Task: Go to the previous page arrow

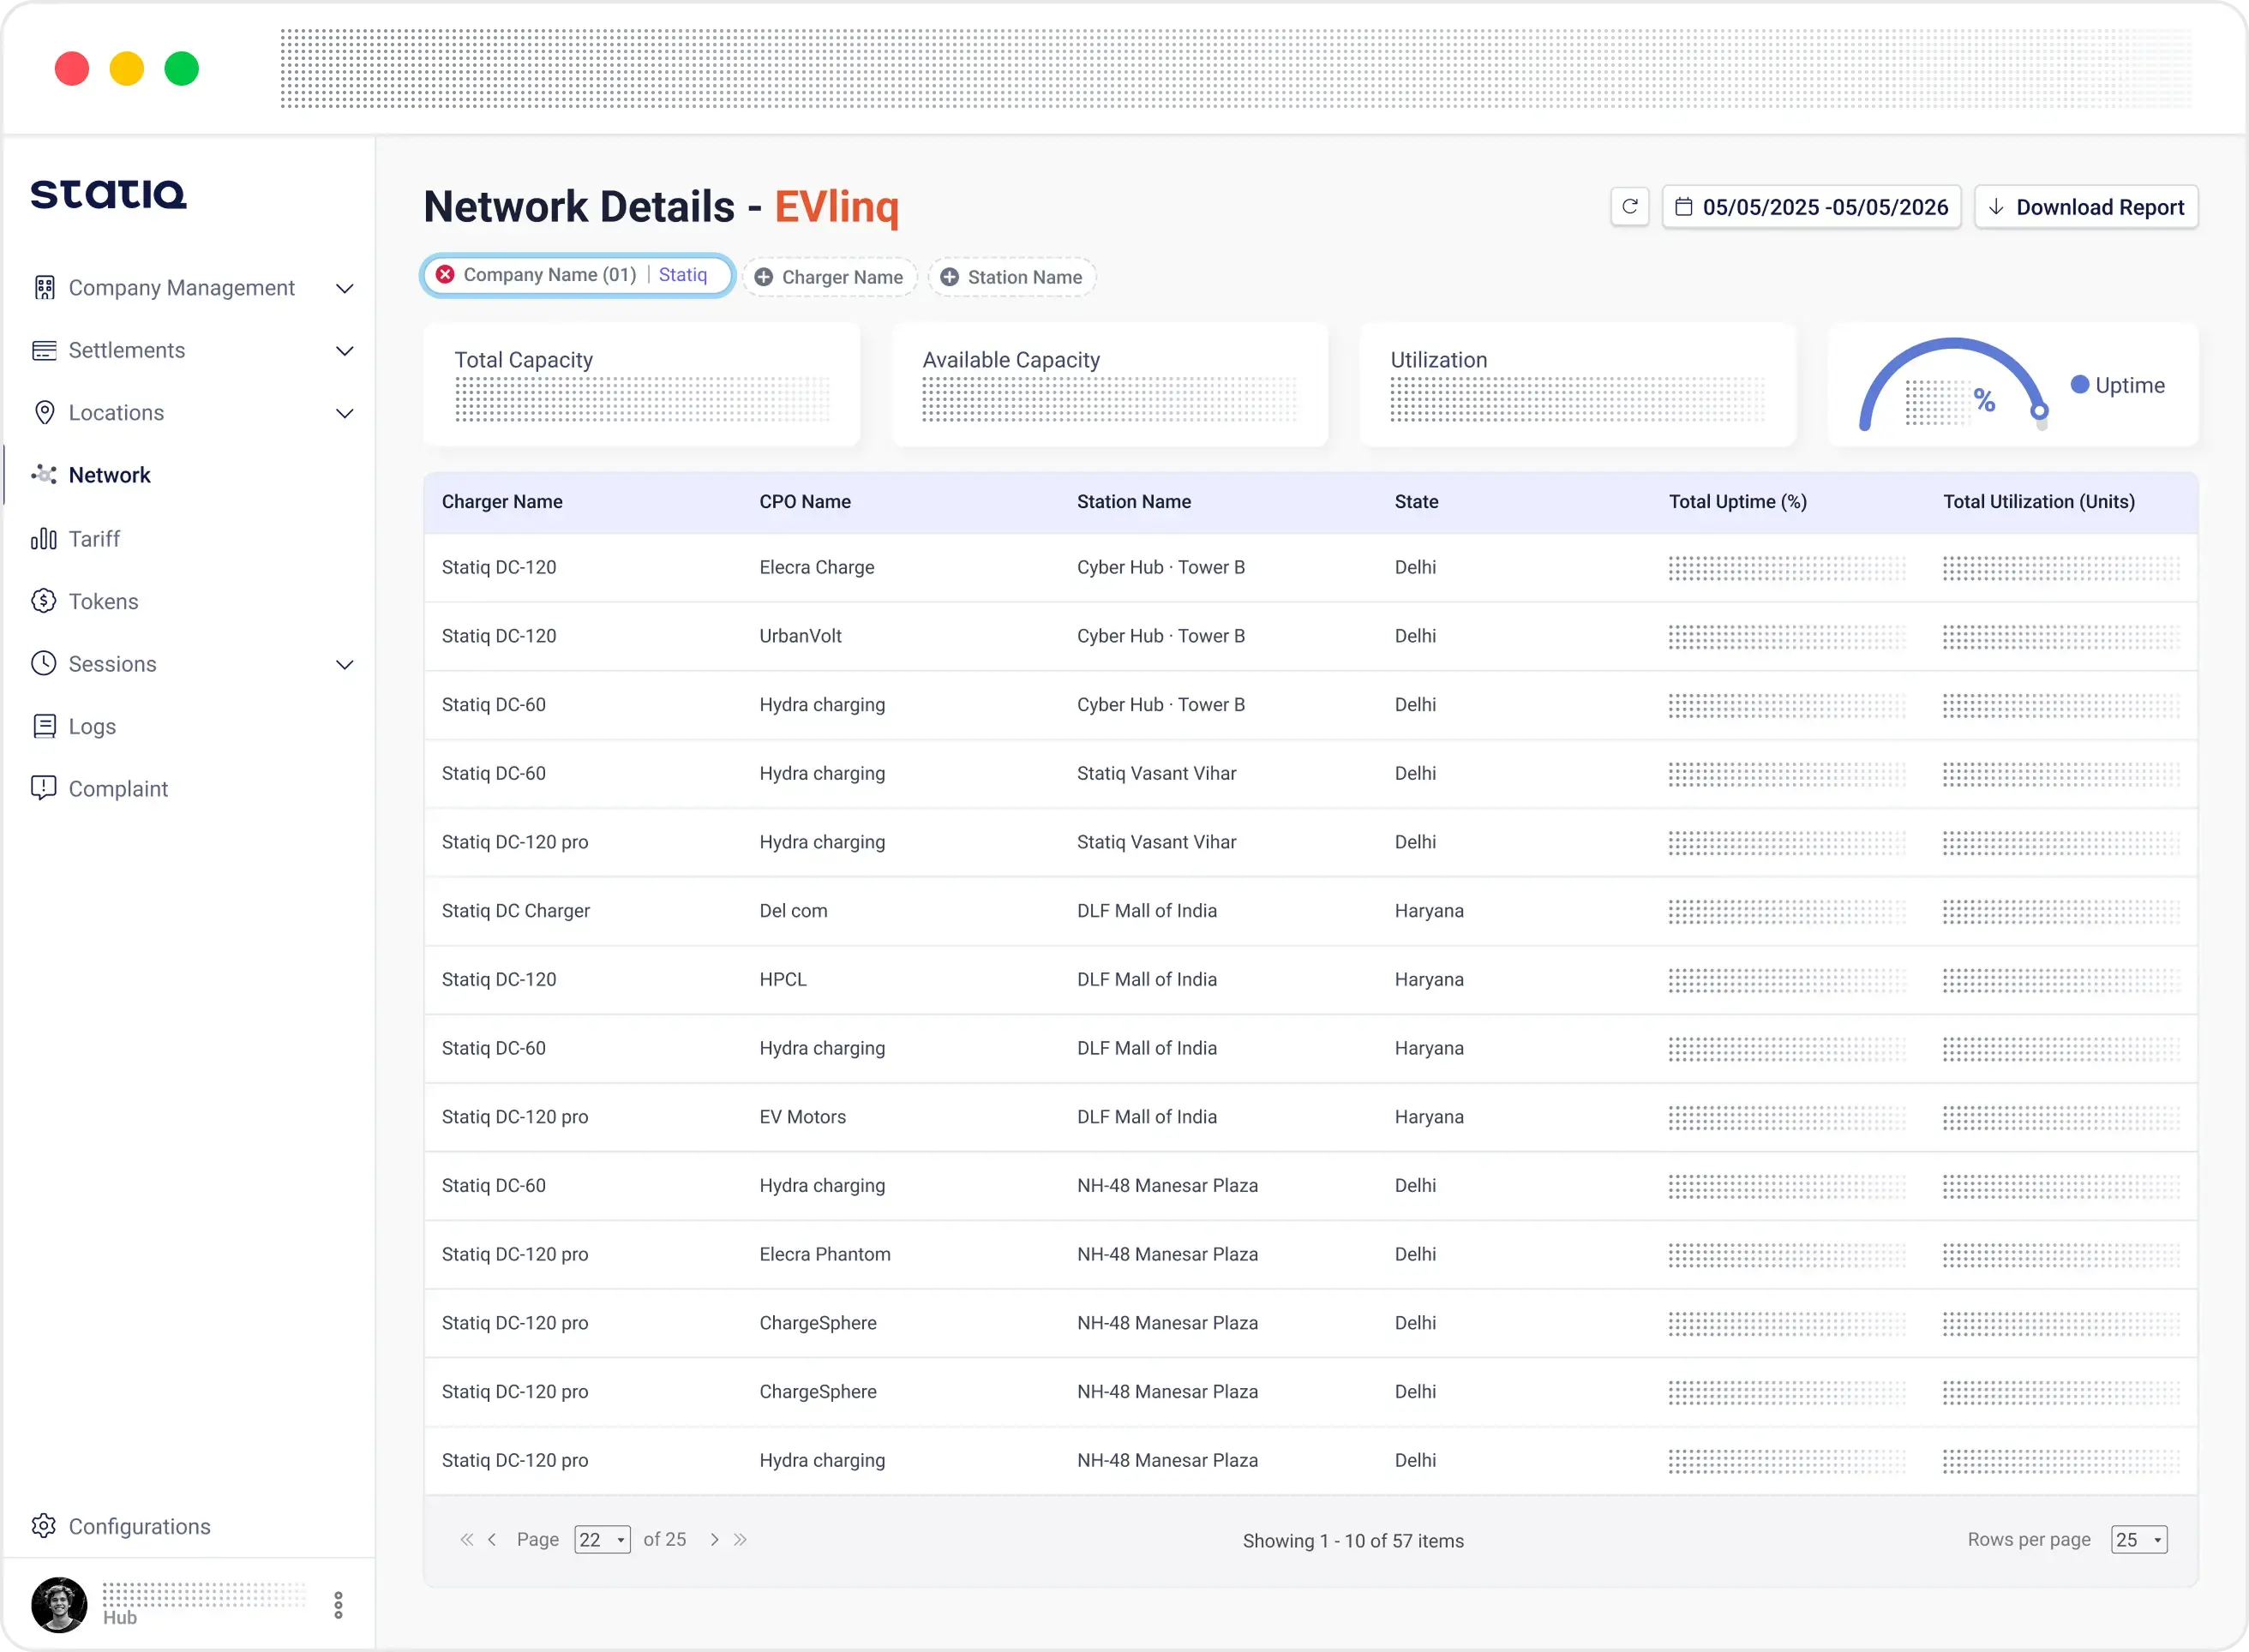Action: 492,1540
